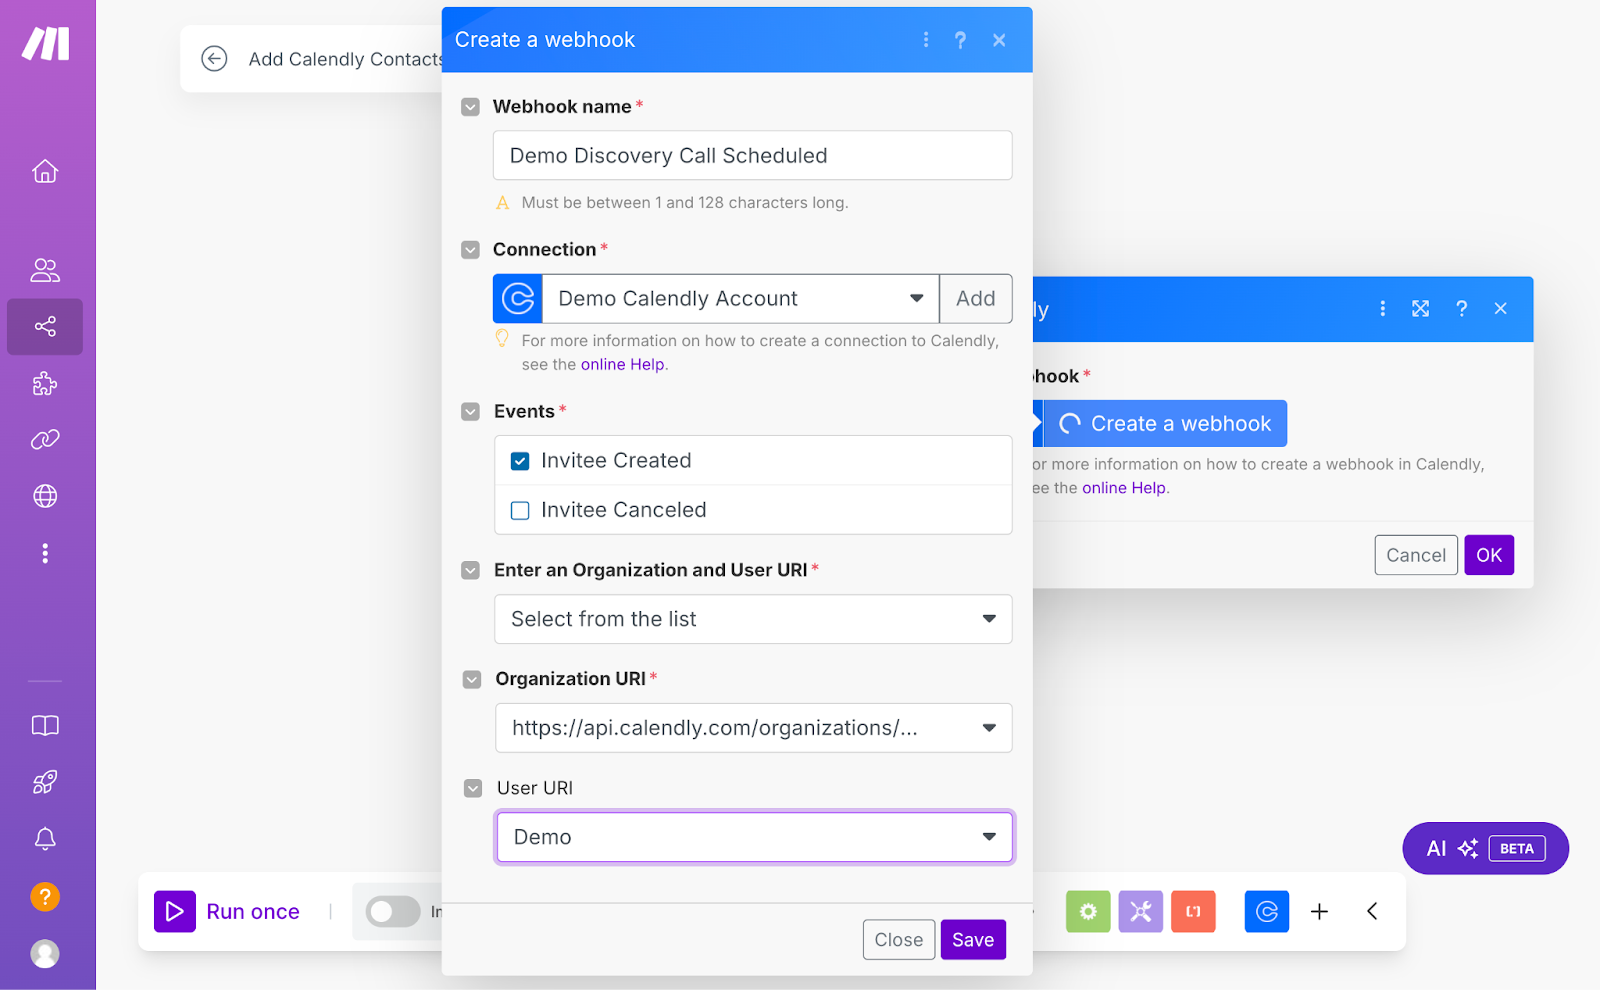This screenshot has height=990, width=1600.
Task: Check Invitee Canceled event checkbox
Action: click(x=520, y=511)
